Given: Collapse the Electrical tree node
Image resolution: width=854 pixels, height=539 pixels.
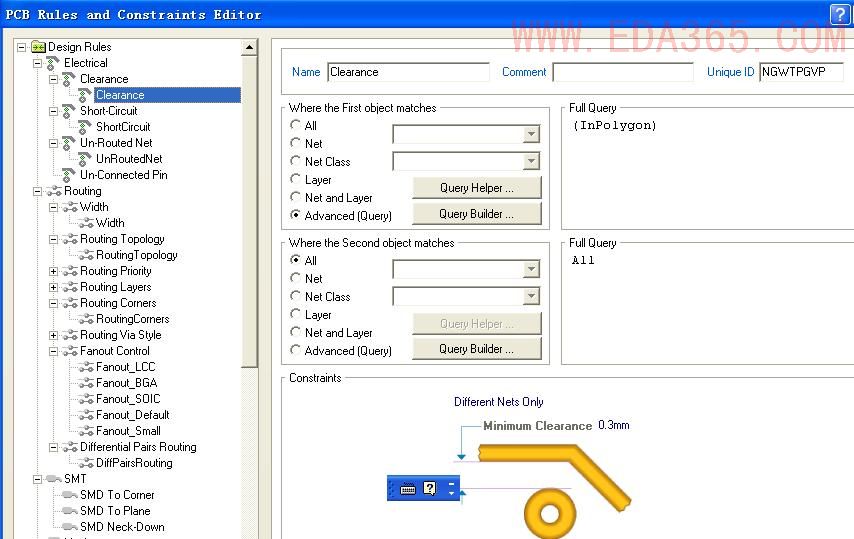Looking at the screenshot, I should click(x=37, y=63).
